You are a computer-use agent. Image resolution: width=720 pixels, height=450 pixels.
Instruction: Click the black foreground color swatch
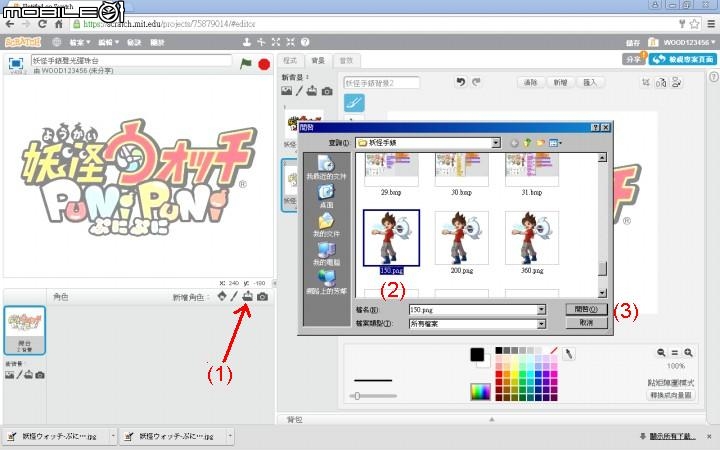click(x=477, y=354)
